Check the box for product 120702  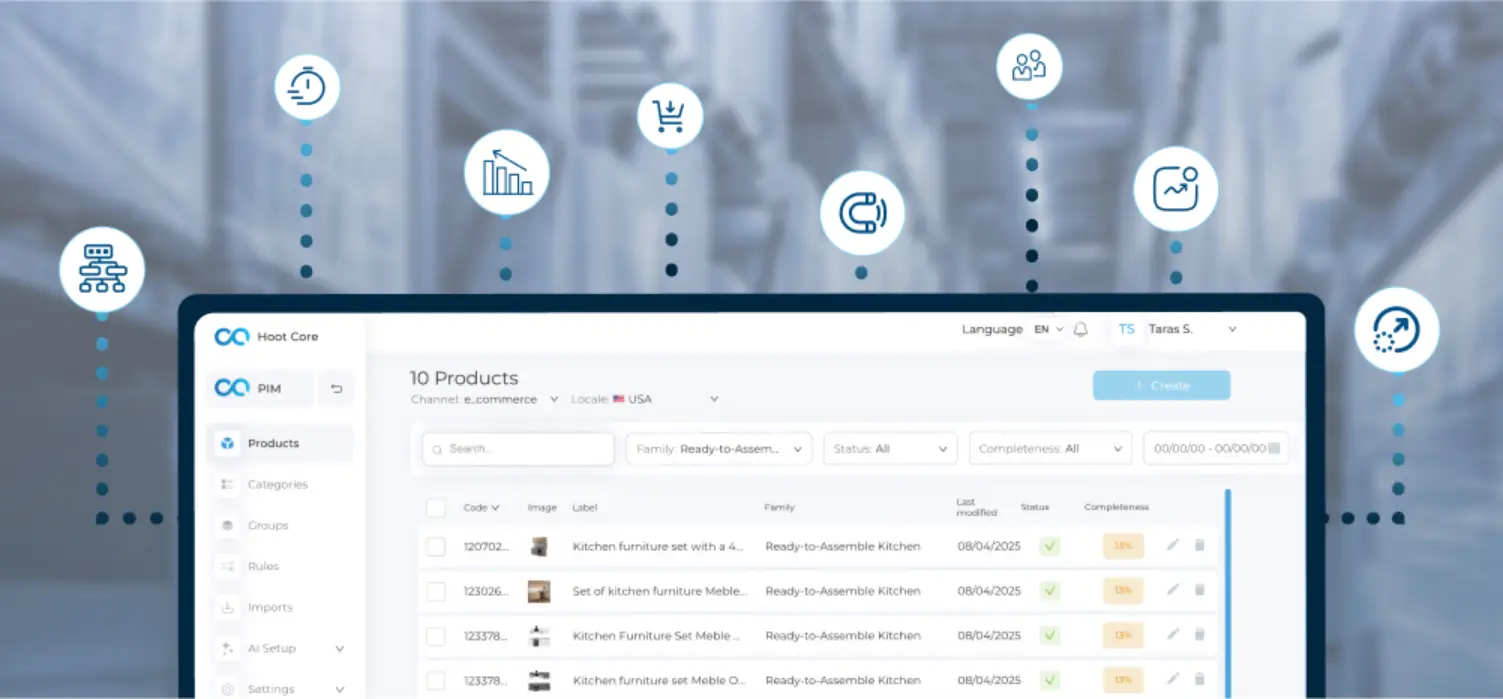[435, 546]
